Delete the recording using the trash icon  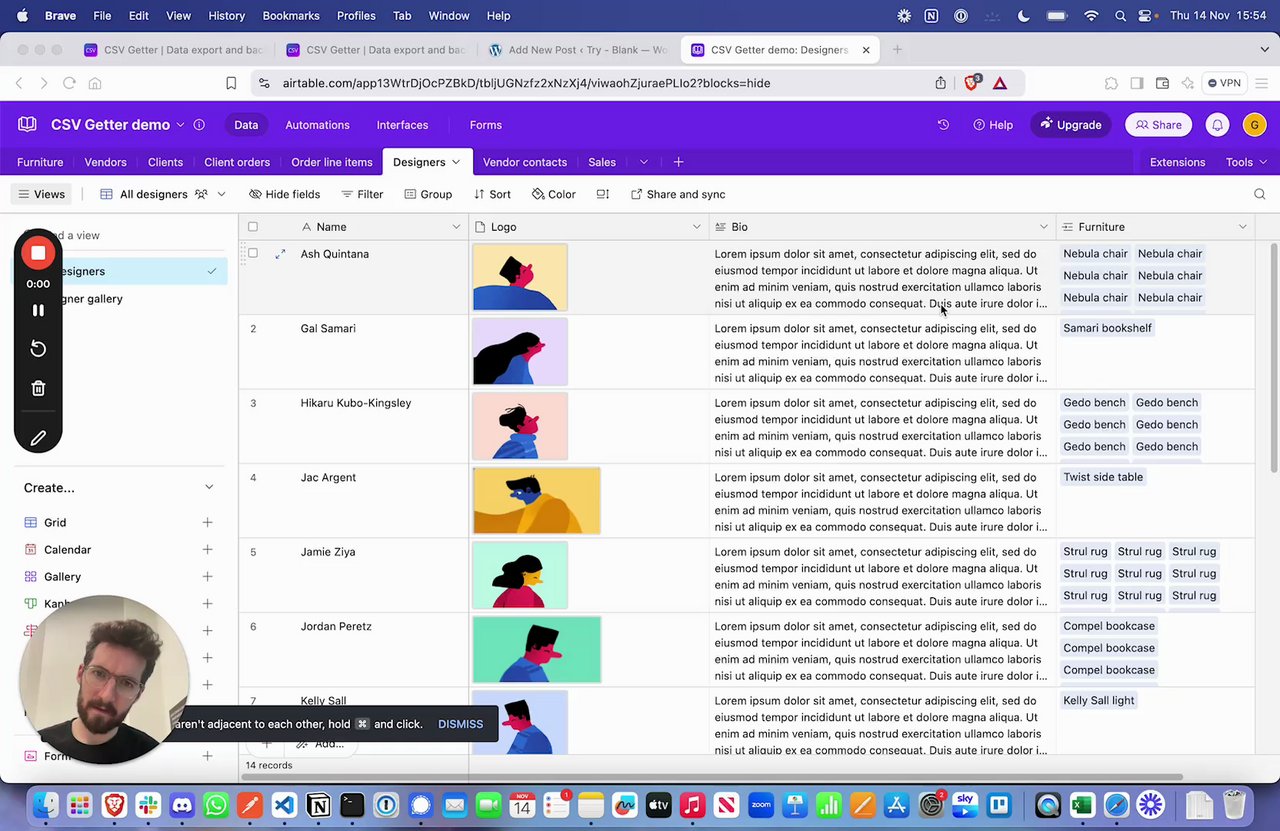pyautogui.click(x=38, y=388)
